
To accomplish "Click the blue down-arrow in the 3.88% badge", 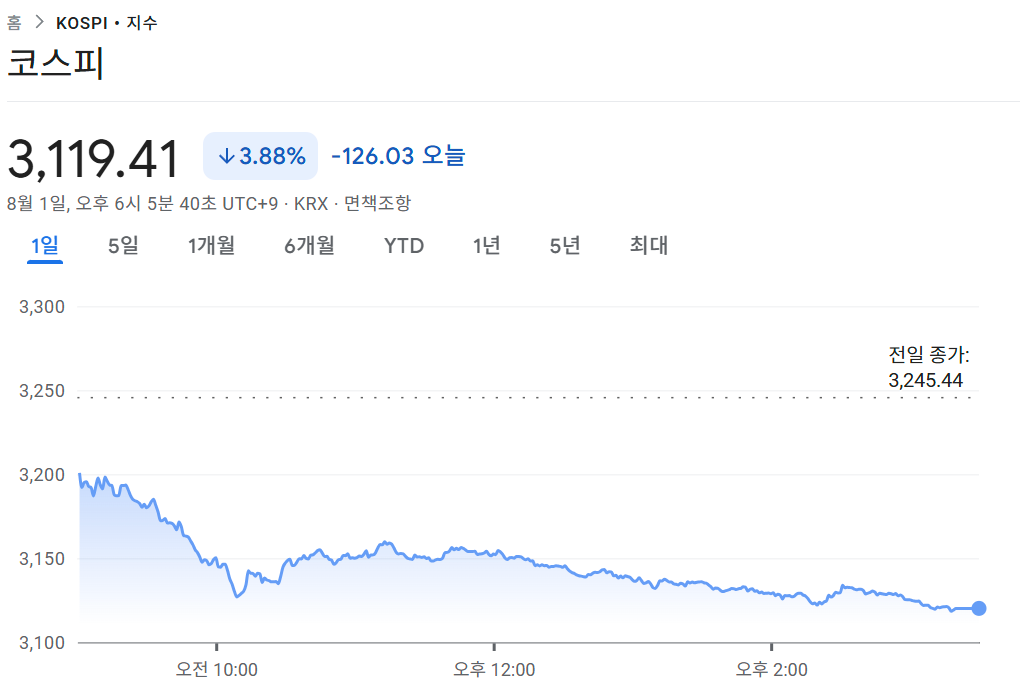I will 228,156.
